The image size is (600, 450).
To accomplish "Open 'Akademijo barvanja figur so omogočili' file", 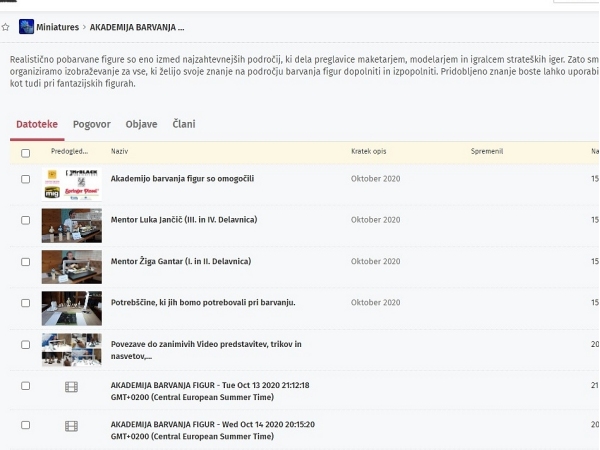I will point(182,179).
